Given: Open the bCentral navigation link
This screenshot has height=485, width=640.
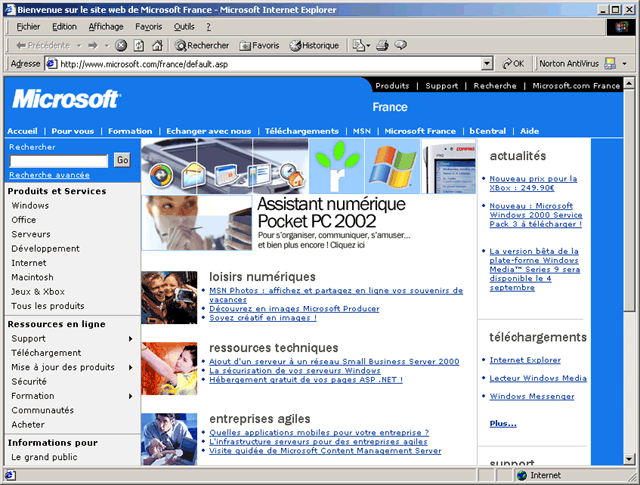Looking at the screenshot, I should 487,131.
